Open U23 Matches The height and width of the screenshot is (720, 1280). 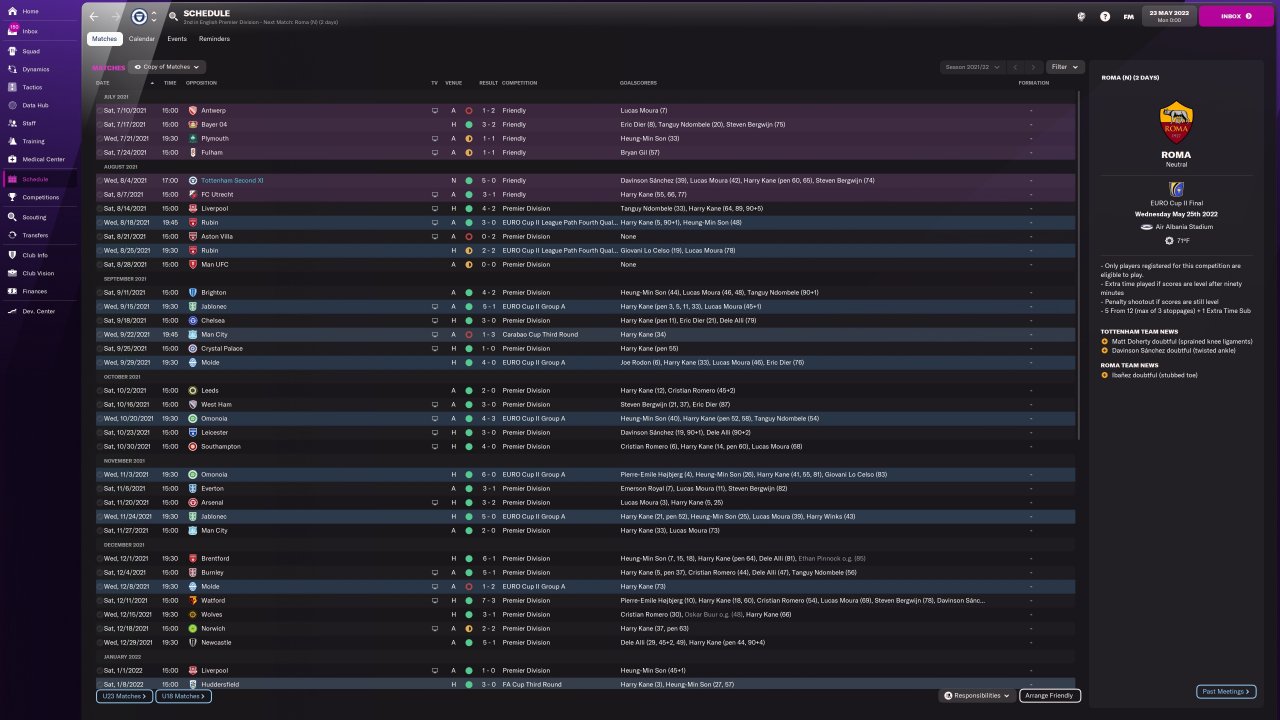click(124, 695)
